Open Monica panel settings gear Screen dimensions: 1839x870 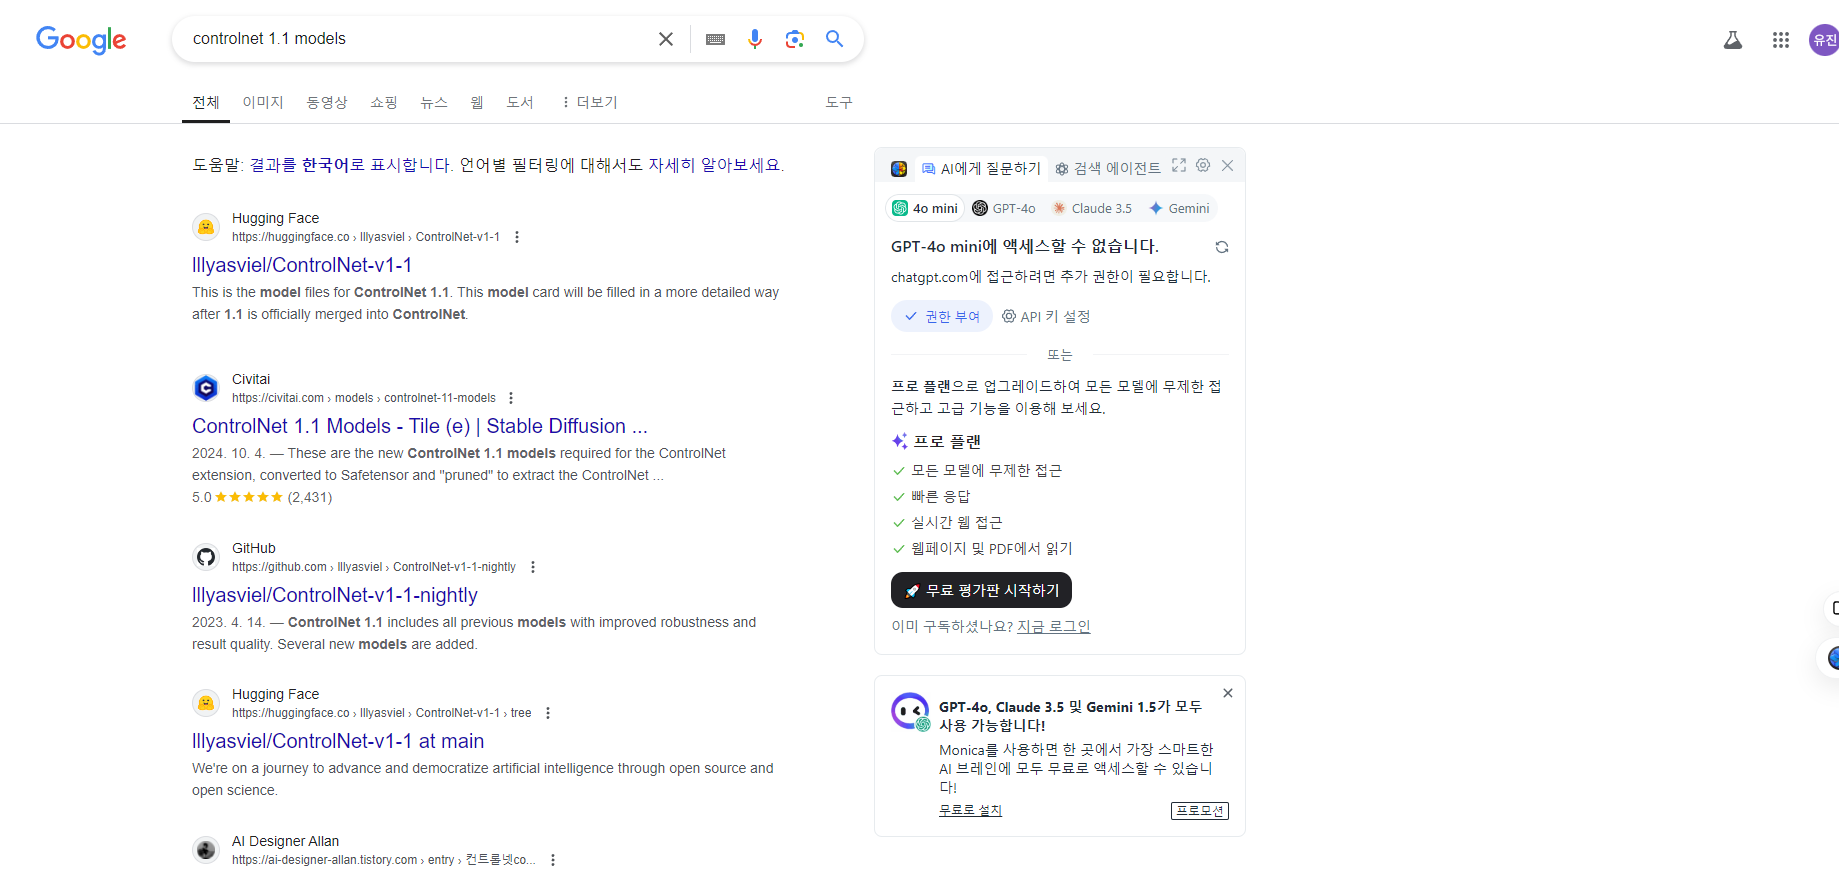(x=1203, y=165)
